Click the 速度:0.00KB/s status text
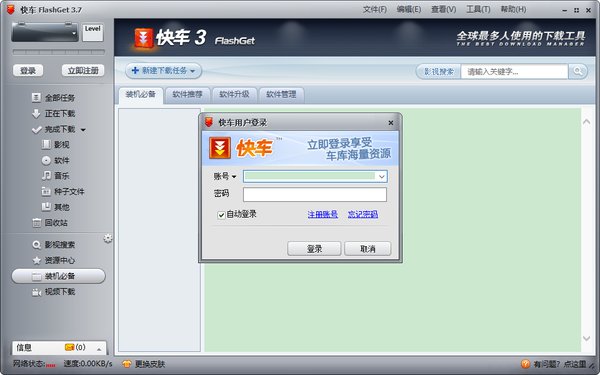 pyautogui.click(x=88, y=364)
